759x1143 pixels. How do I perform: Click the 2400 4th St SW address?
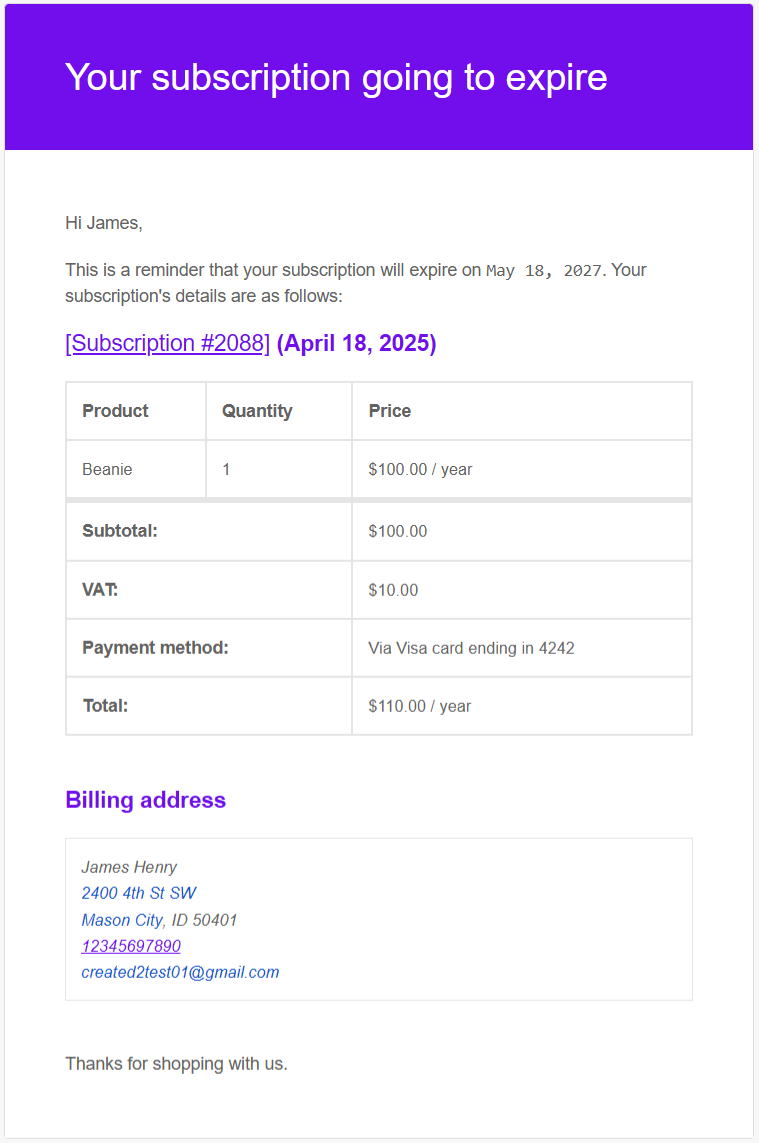[x=139, y=893]
